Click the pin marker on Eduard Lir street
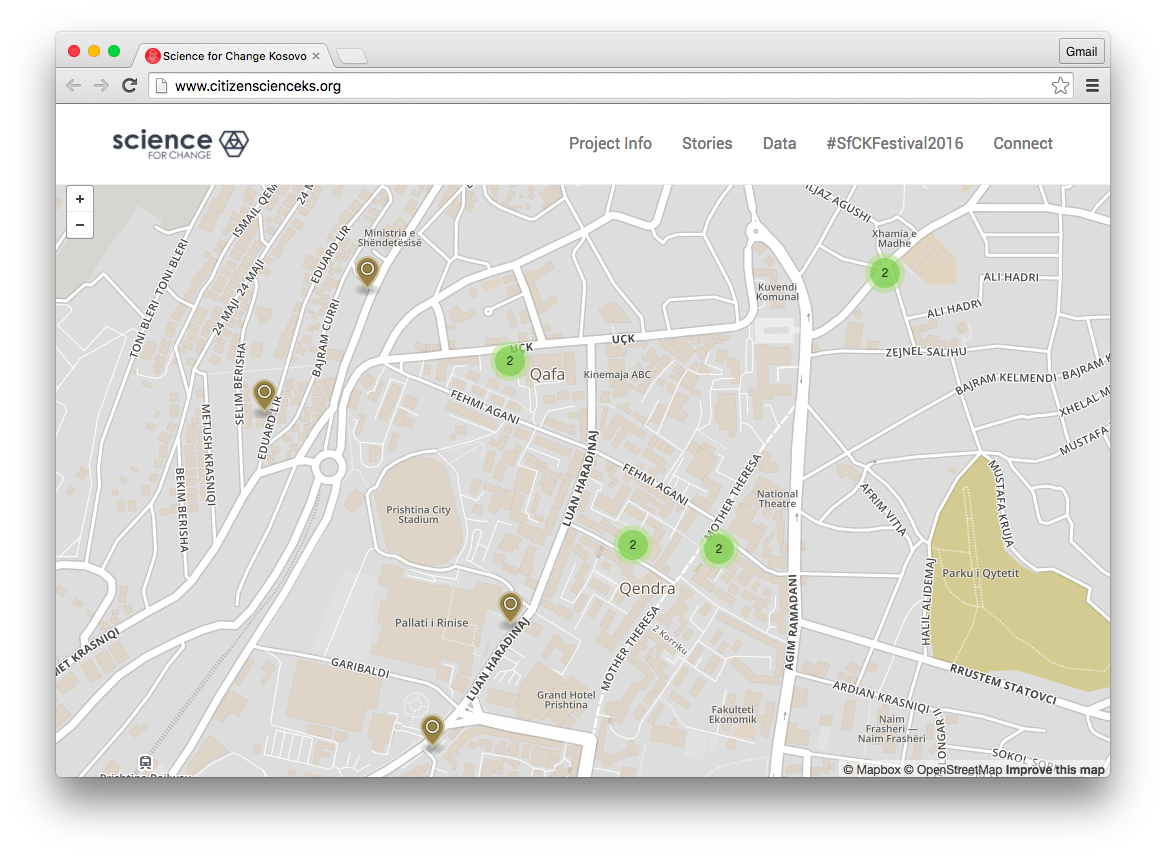Image resolution: width=1166 pixels, height=857 pixels. [264, 394]
